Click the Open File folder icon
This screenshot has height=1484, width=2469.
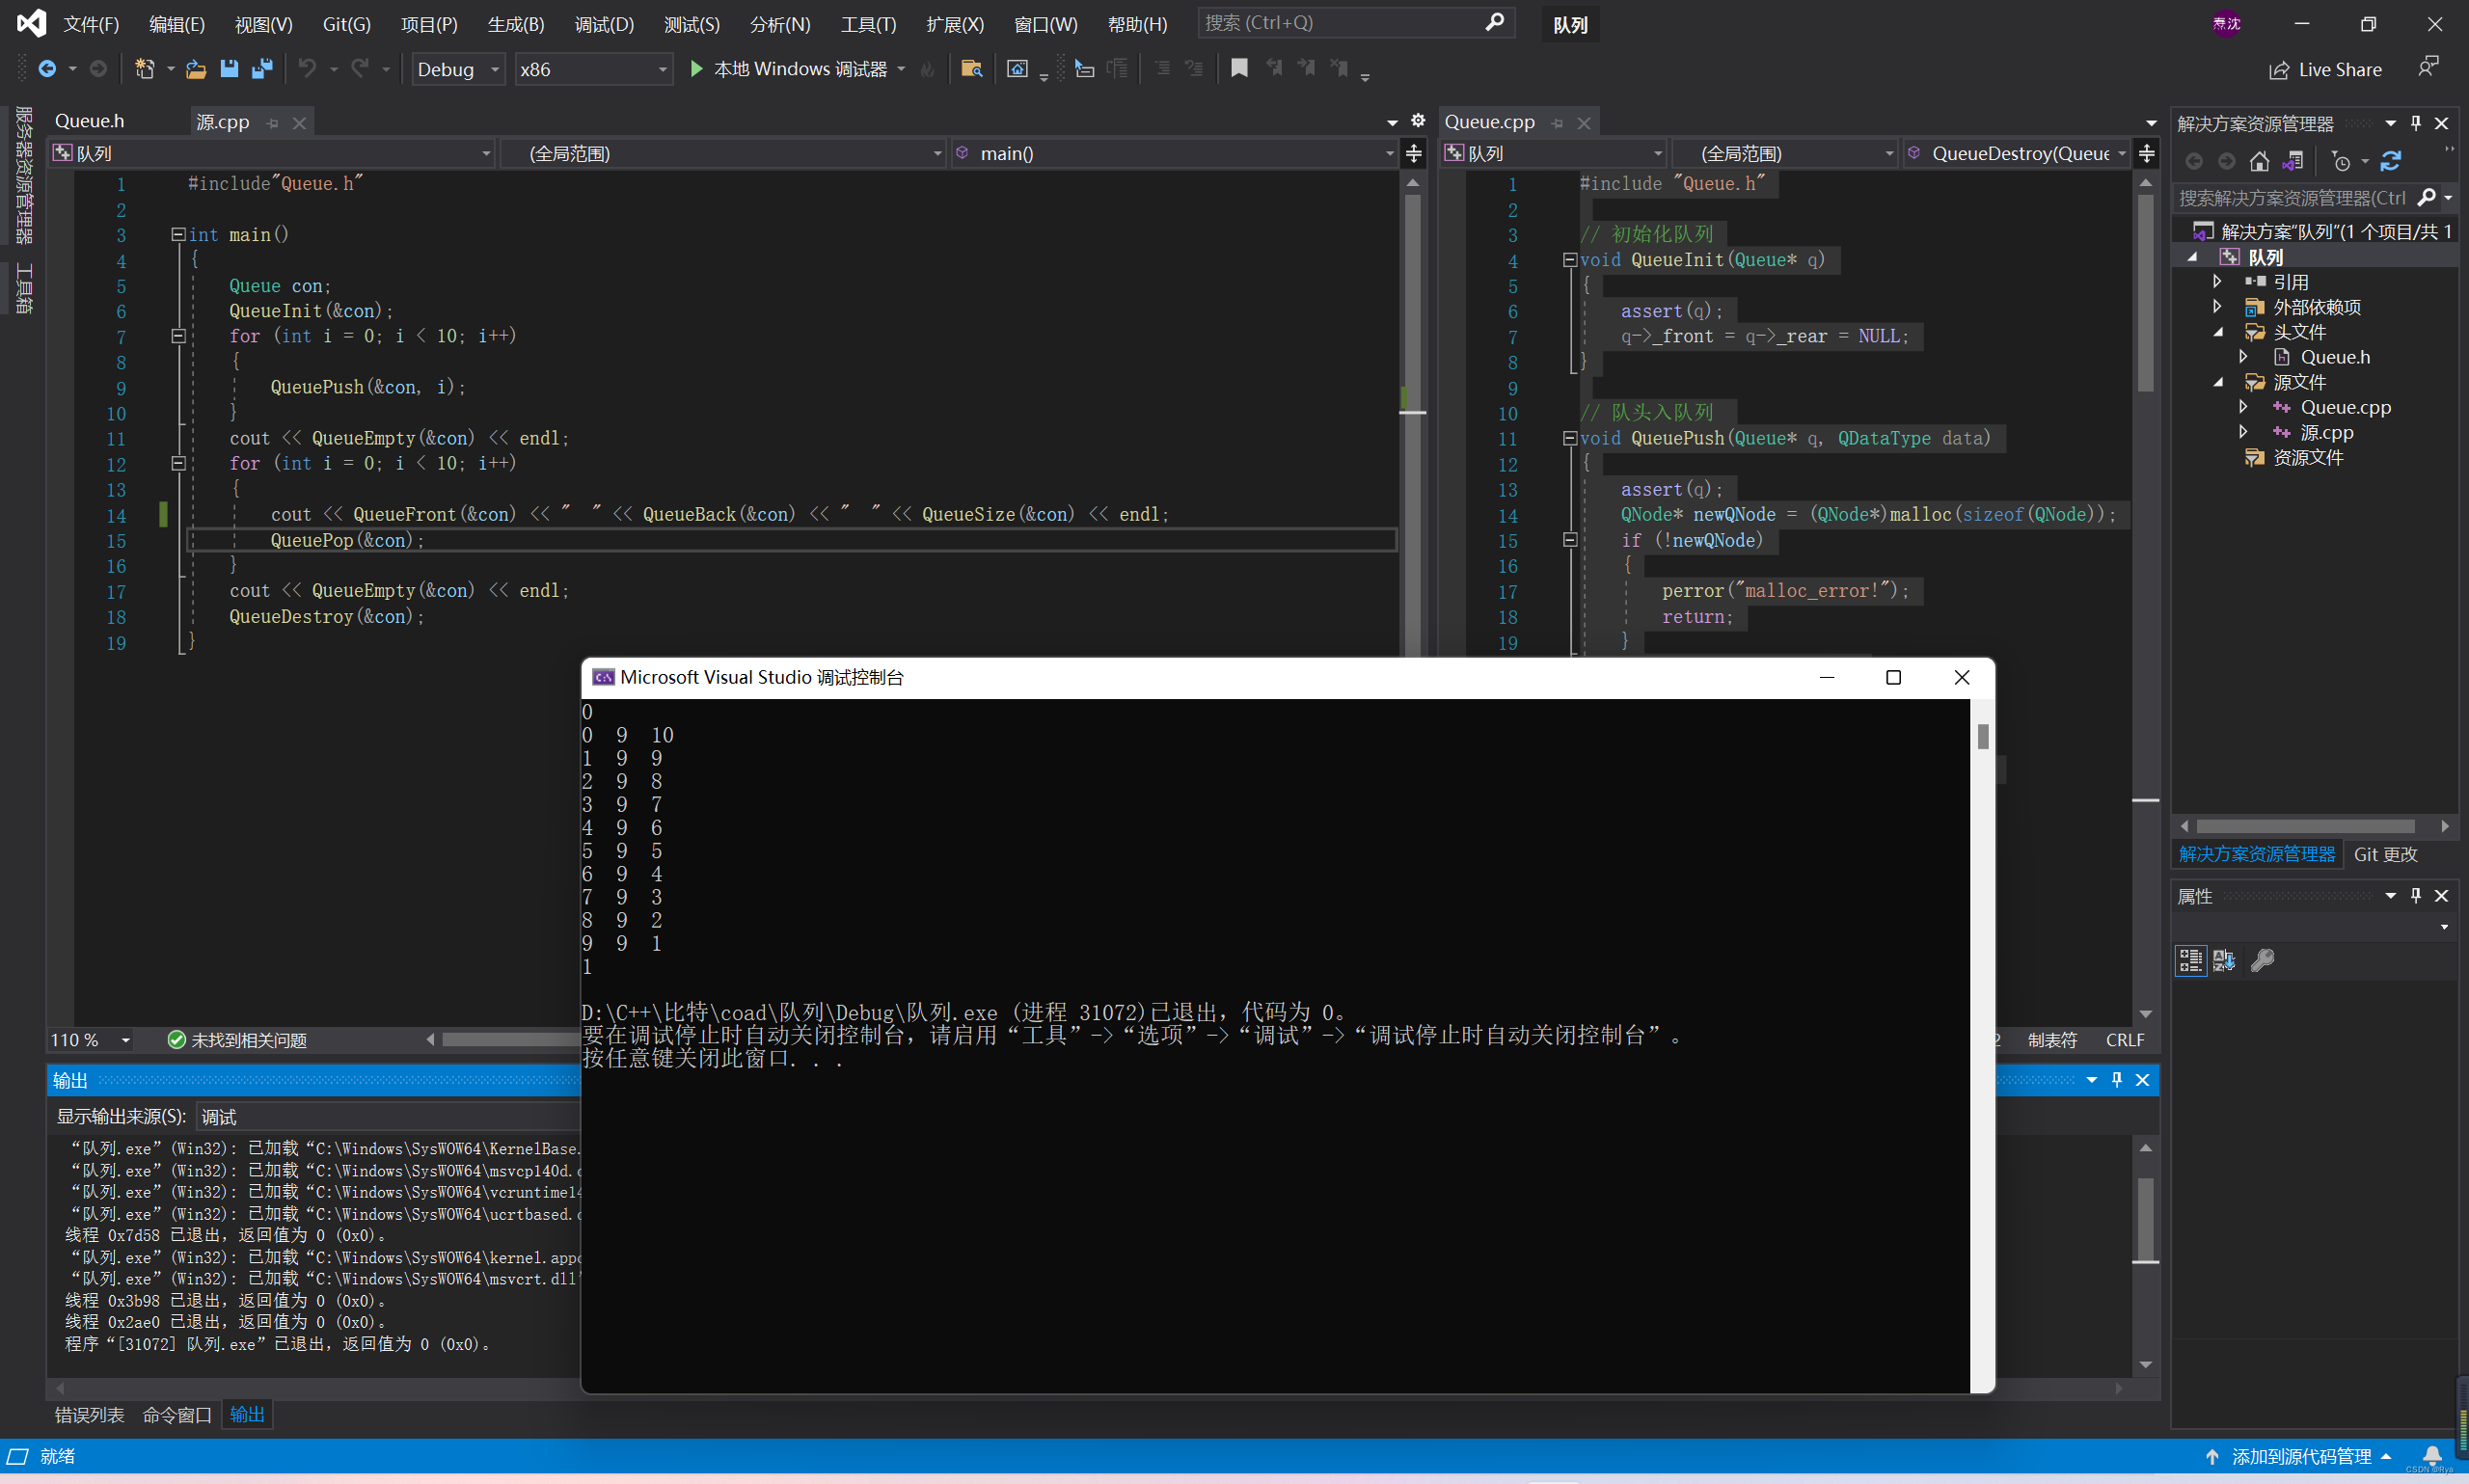coord(196,69)
